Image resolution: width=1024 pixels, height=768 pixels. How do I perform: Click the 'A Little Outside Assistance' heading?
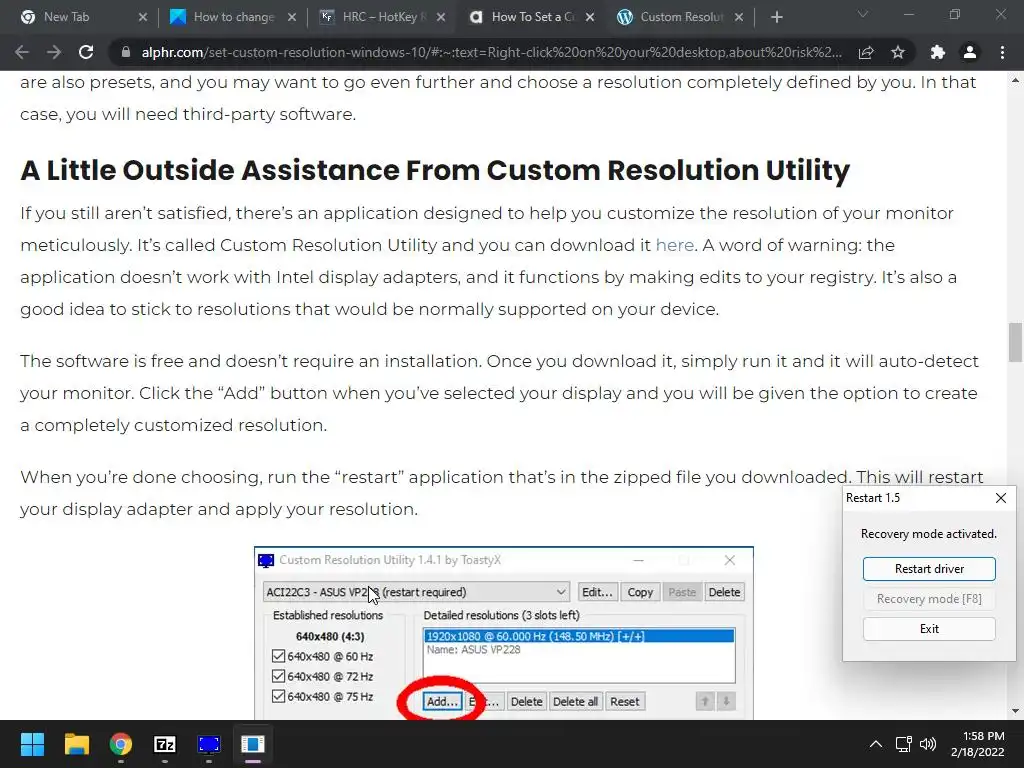pyautogui.click(x=435, y=170)
